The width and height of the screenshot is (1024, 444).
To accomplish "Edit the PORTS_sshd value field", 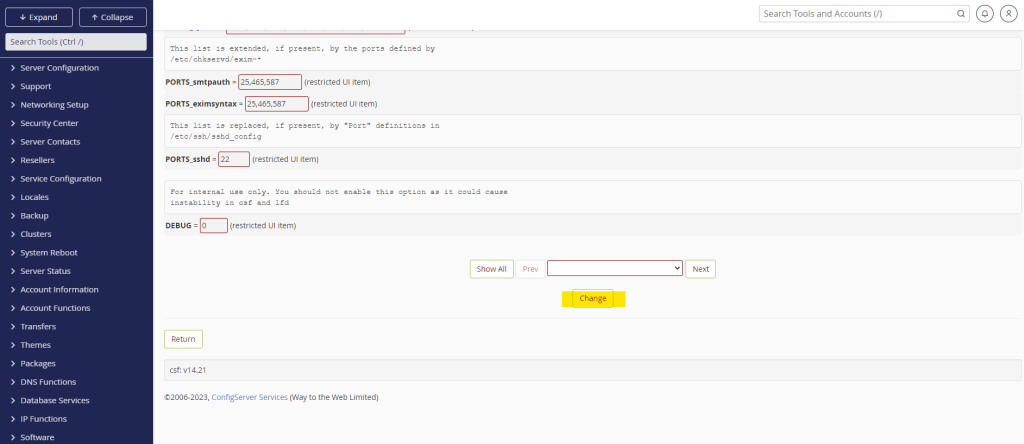I will pyautogui.click(x=233, y=159).
